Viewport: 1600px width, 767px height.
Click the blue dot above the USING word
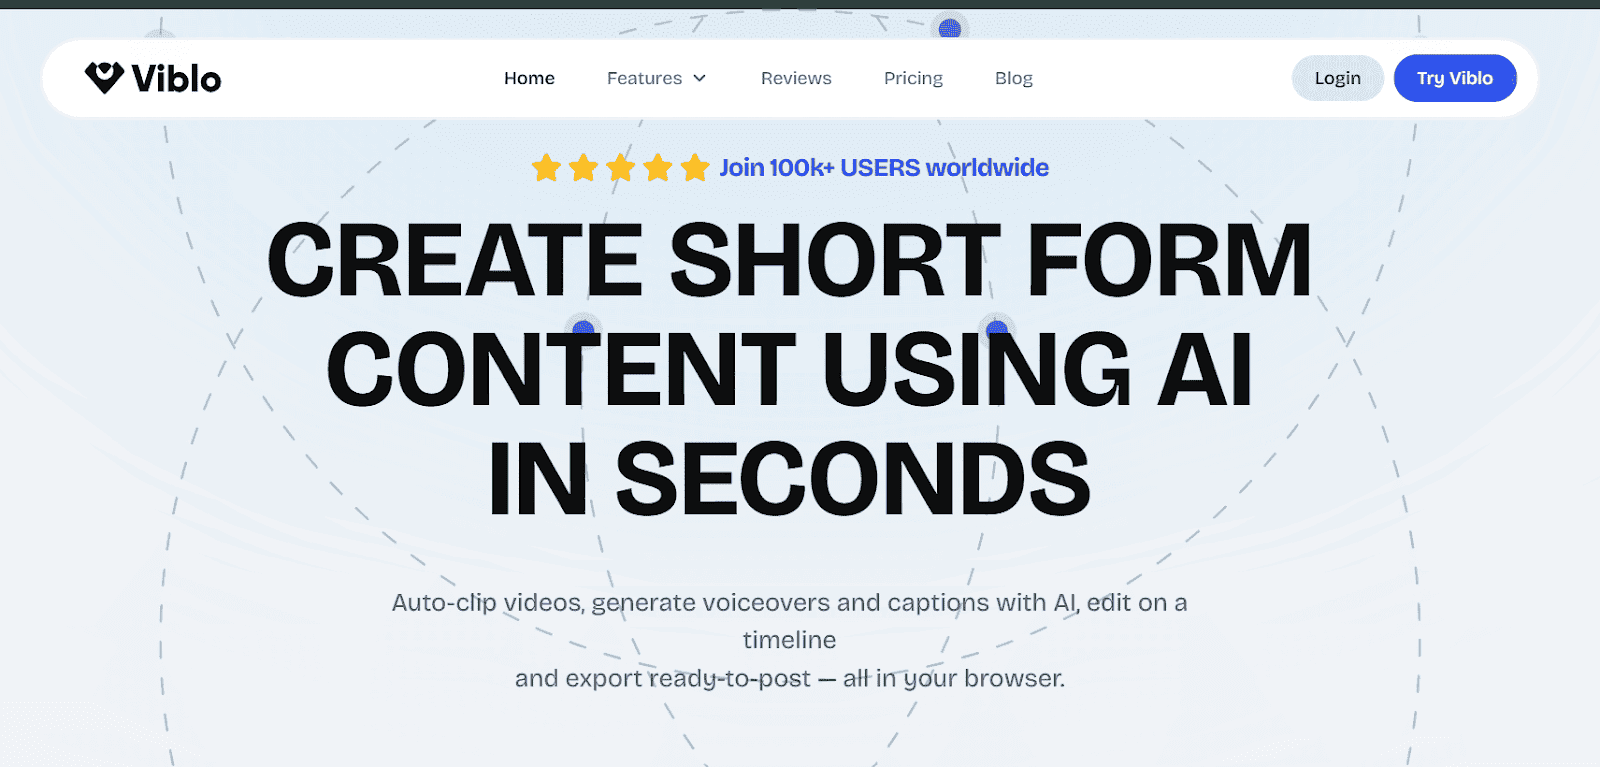coord(997,328)
